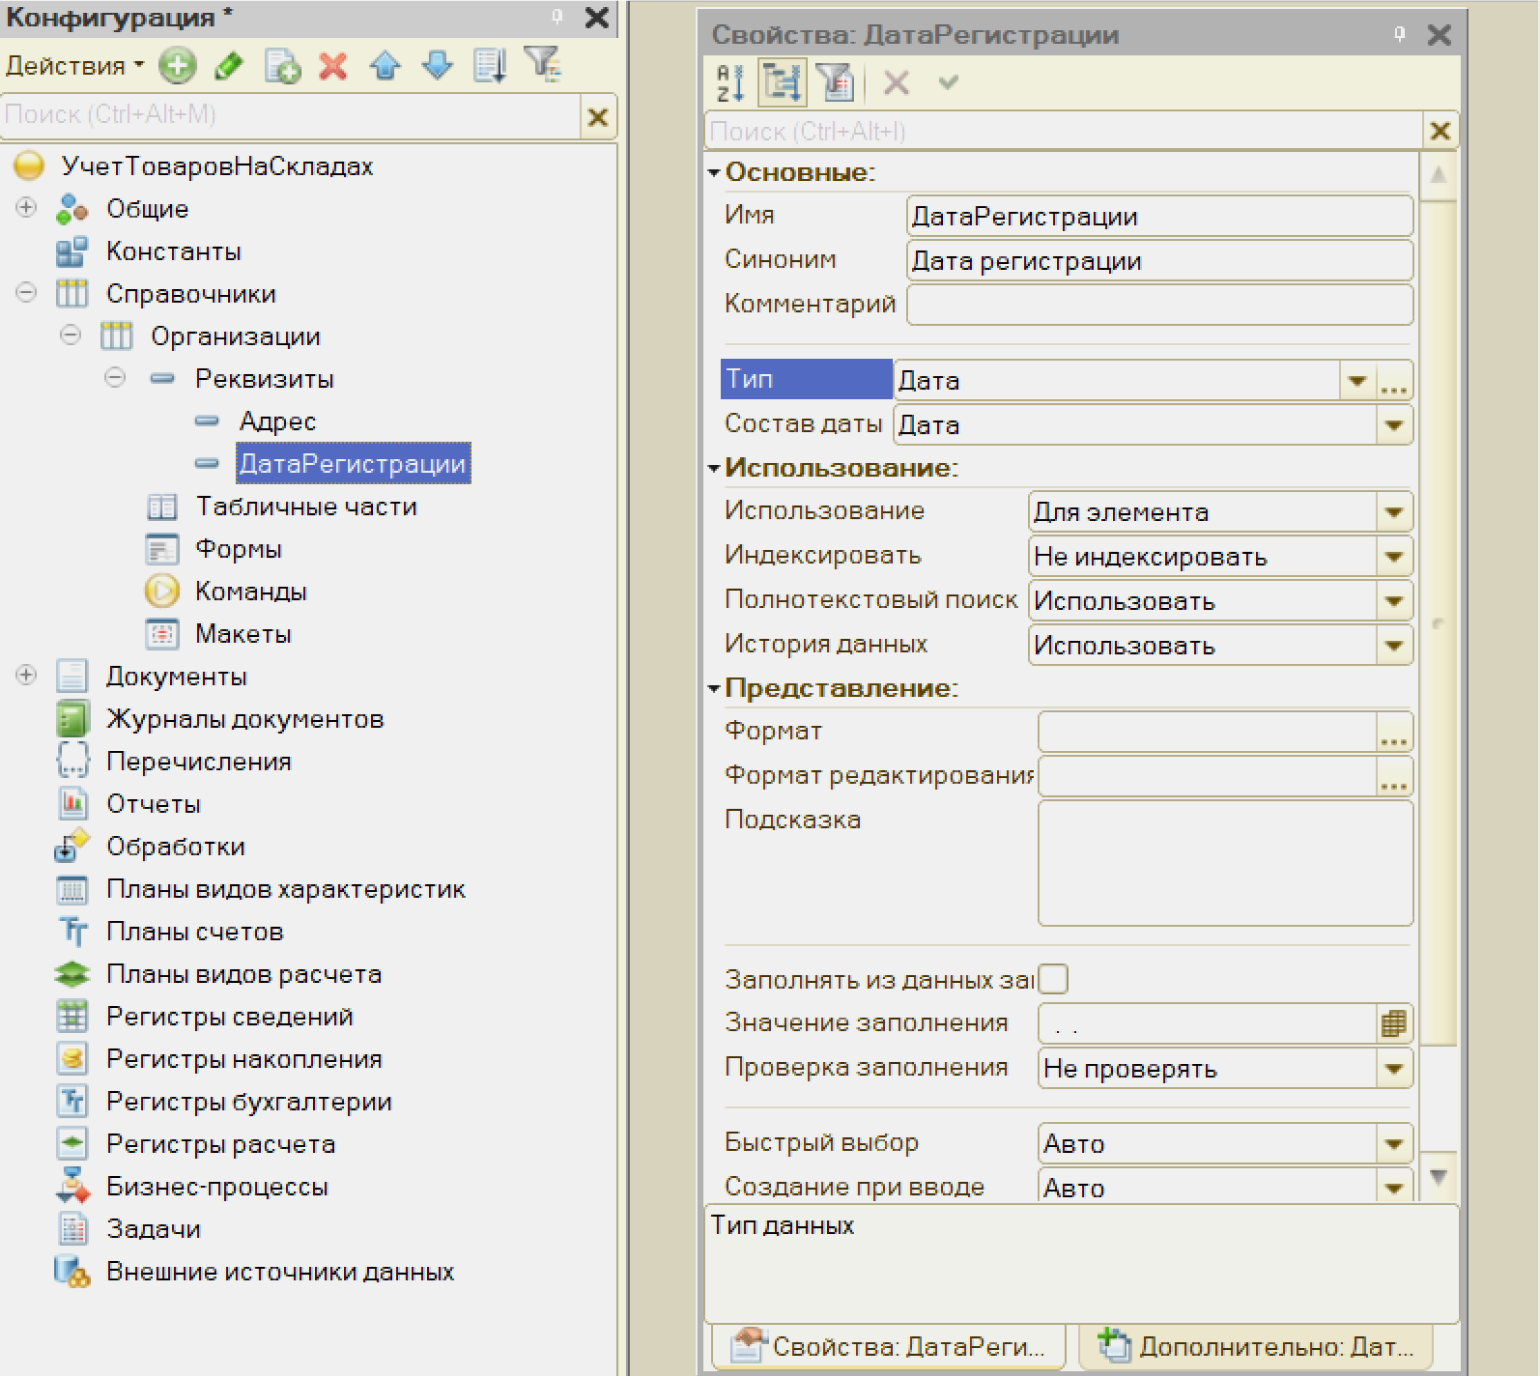Screen dimensions: 1540x1376
Task: Collapse the 'Справочники' tree node
Action: pos(27,293)
